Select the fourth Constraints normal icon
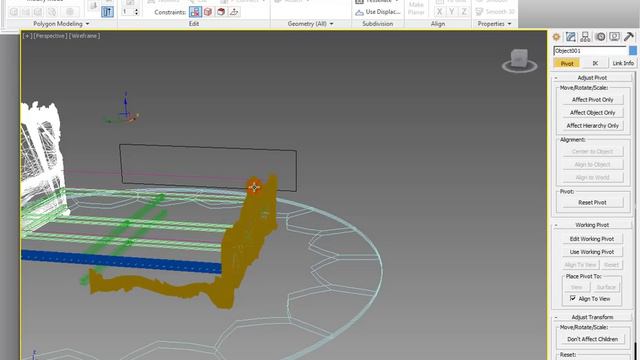The image size is (640, 360). 234,12
